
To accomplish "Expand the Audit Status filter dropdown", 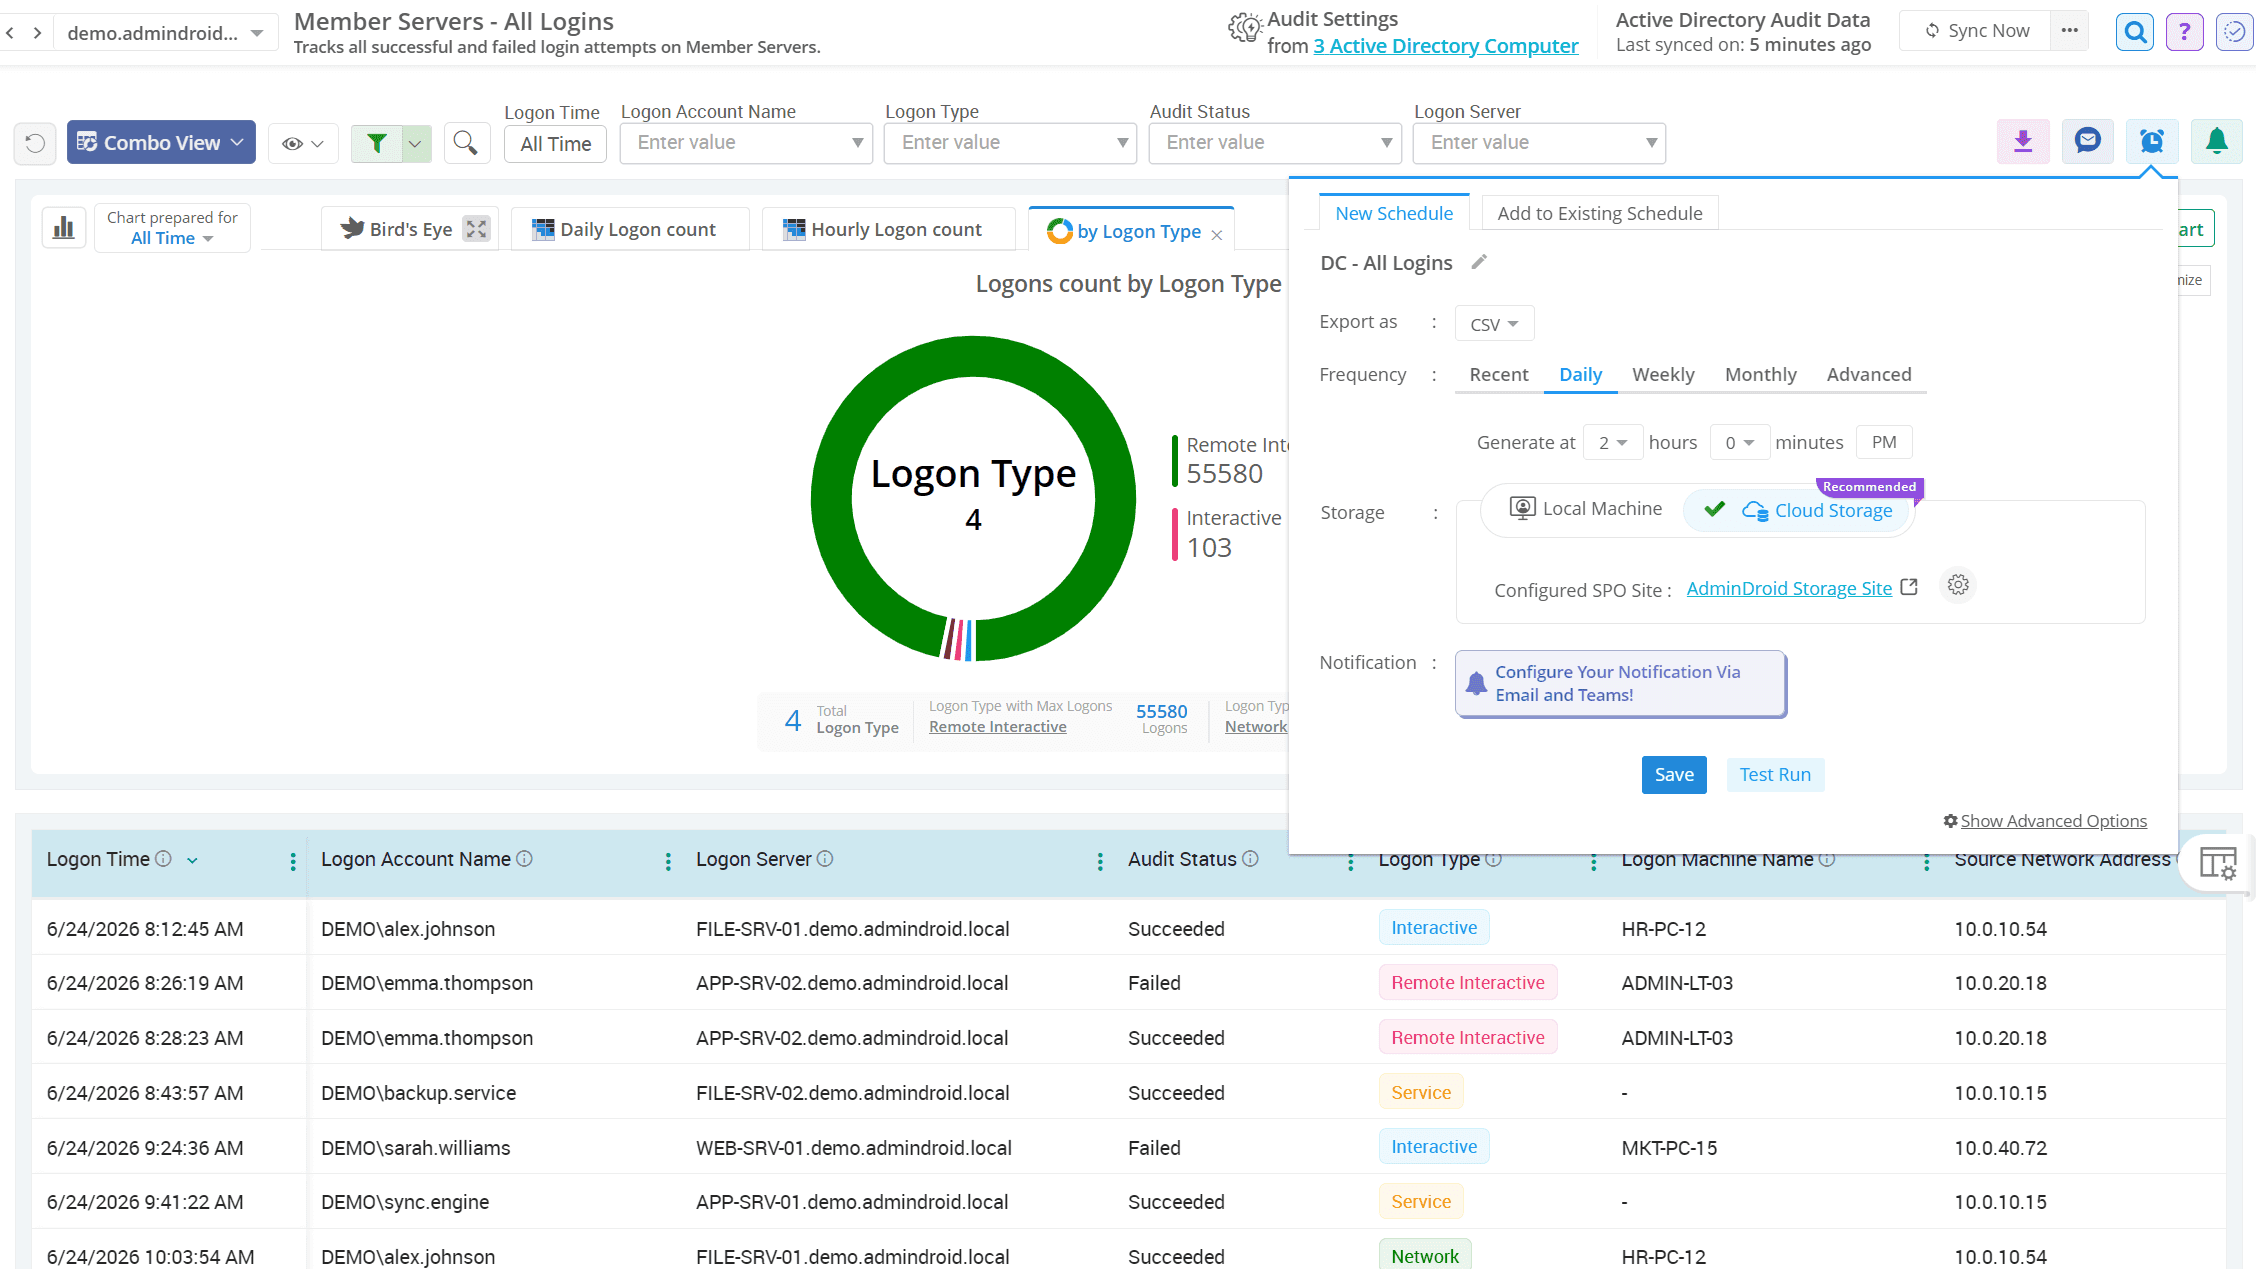I will [x=1386, y=143].
